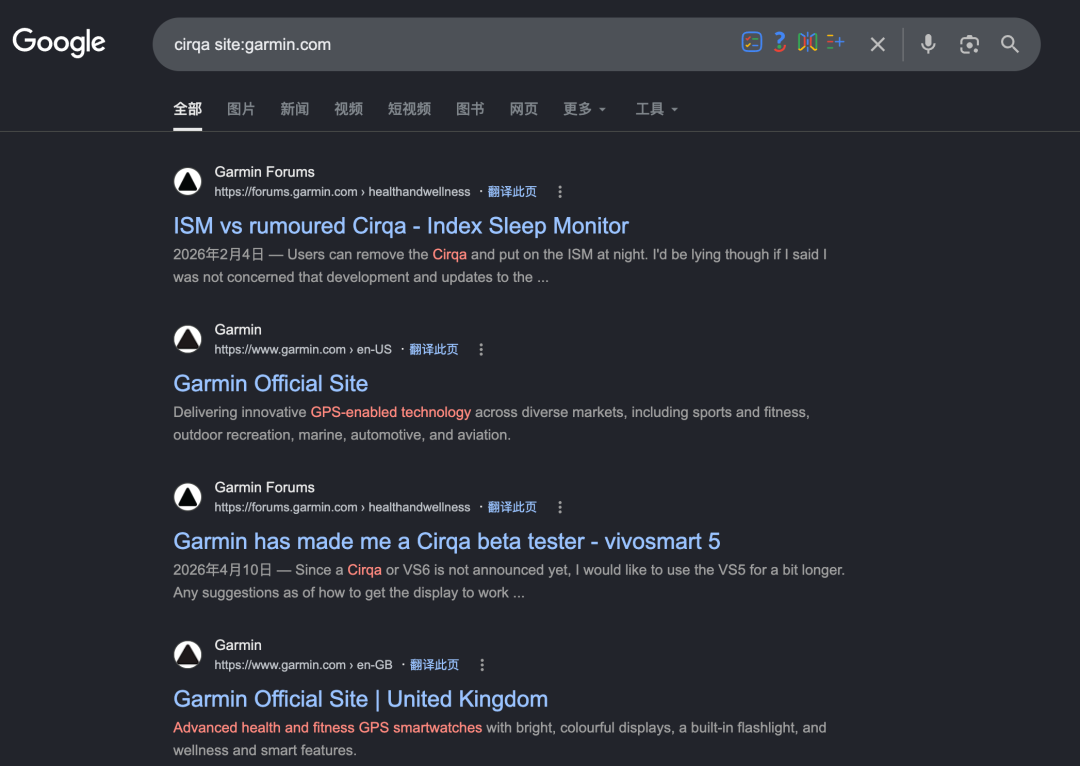The image size is (1080, 766).
Task: Click Garmin favicon beside the en-GB result
Action: 187,654
